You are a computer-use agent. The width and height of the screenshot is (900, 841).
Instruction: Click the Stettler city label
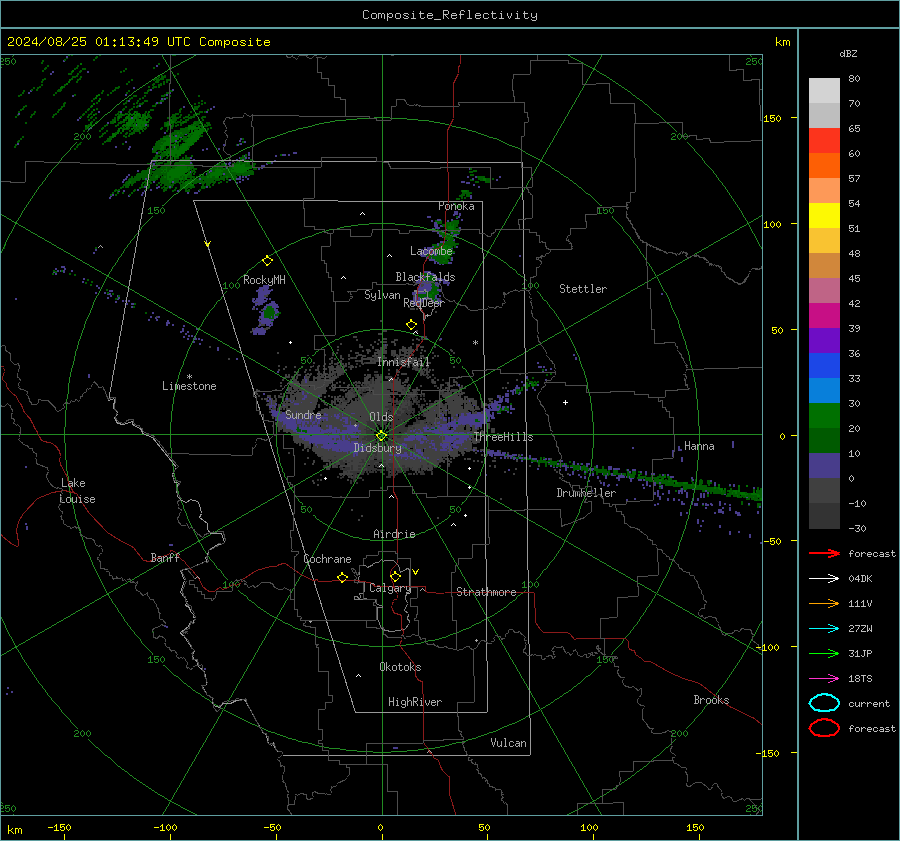pyautogui.click(x=583, y=289)
